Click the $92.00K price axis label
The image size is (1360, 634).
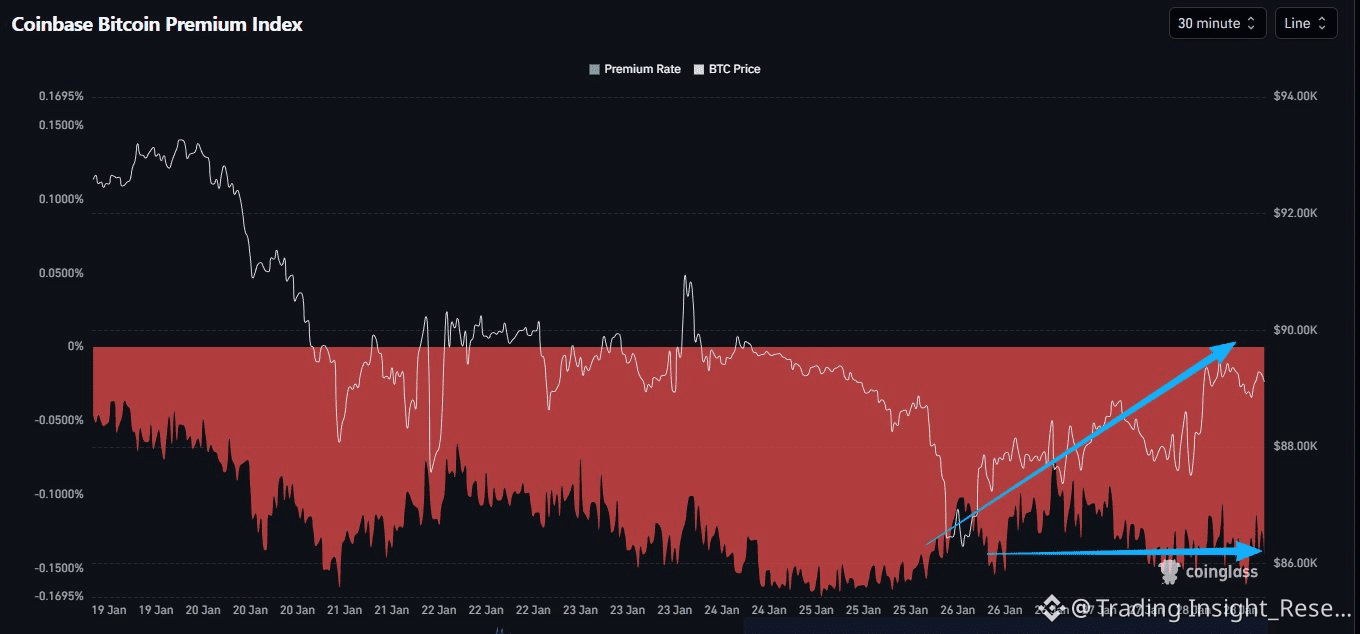1295,213
